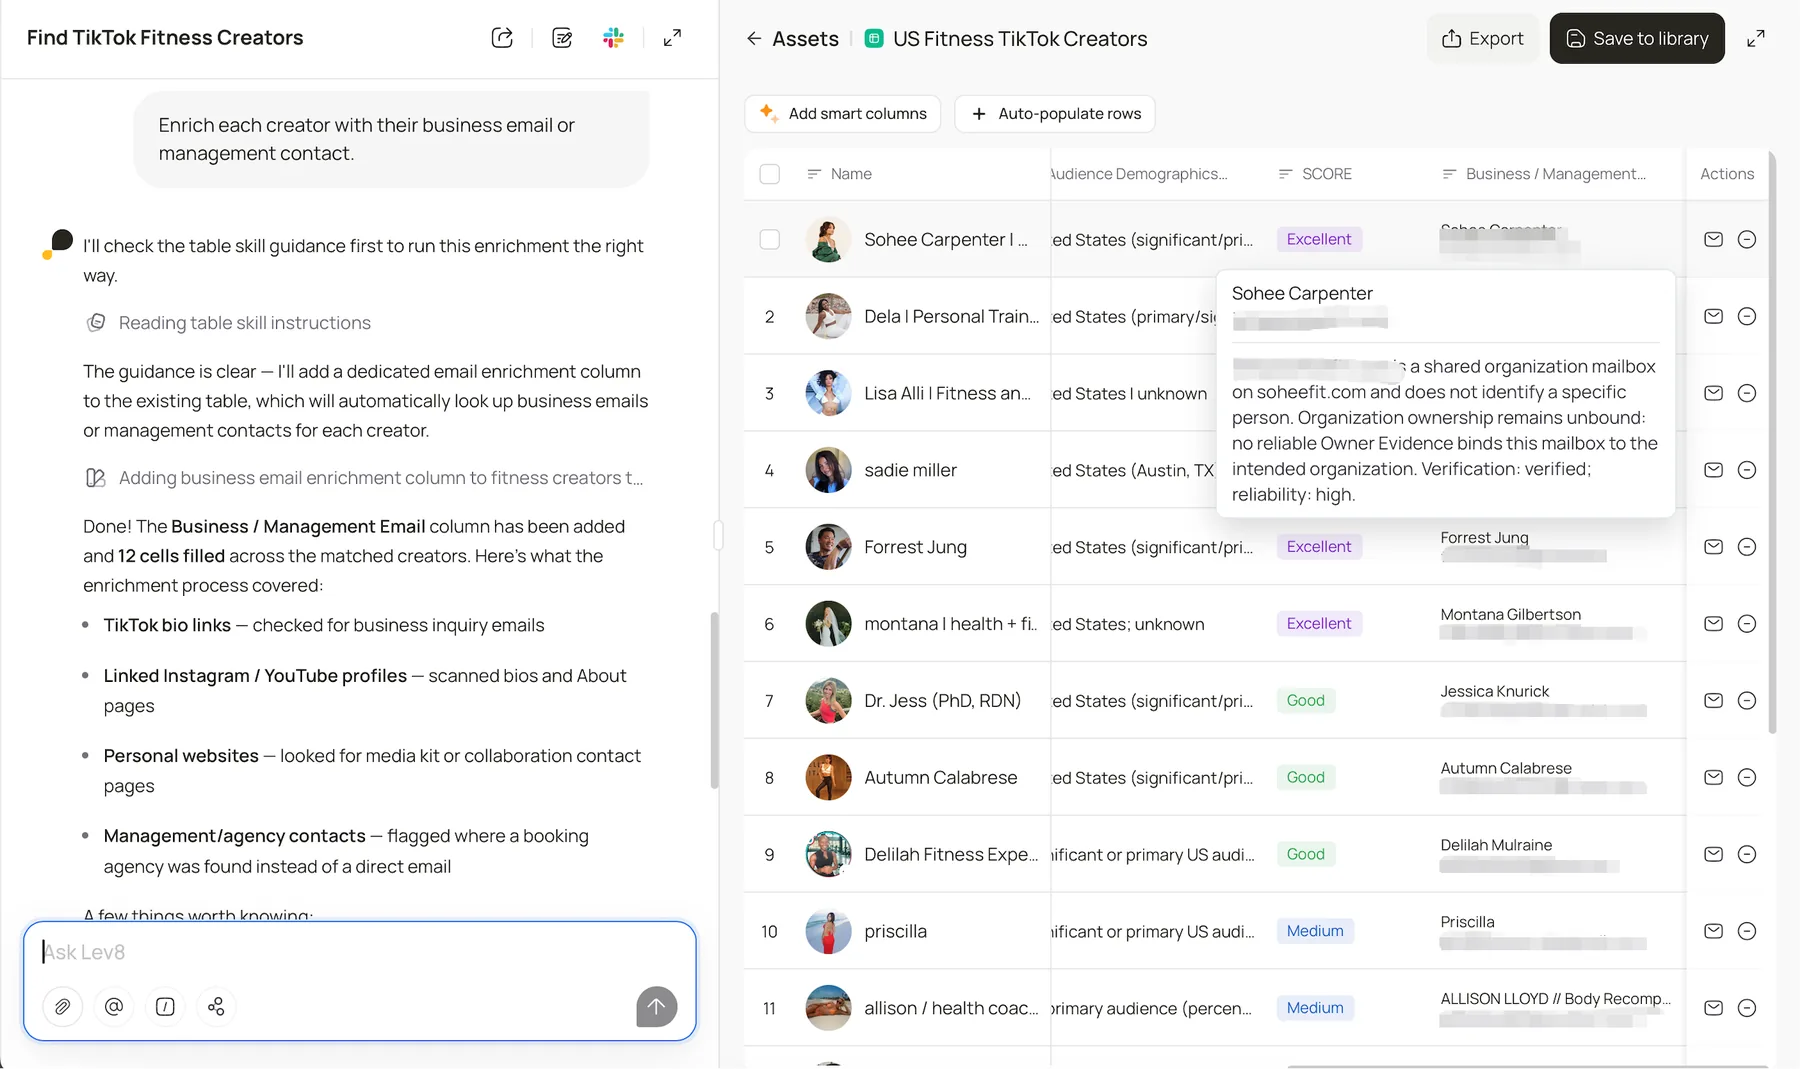This screenshot has height=1069, width=1800.
Task: Go back using the Assets arrow
Action: coord(754,38)
